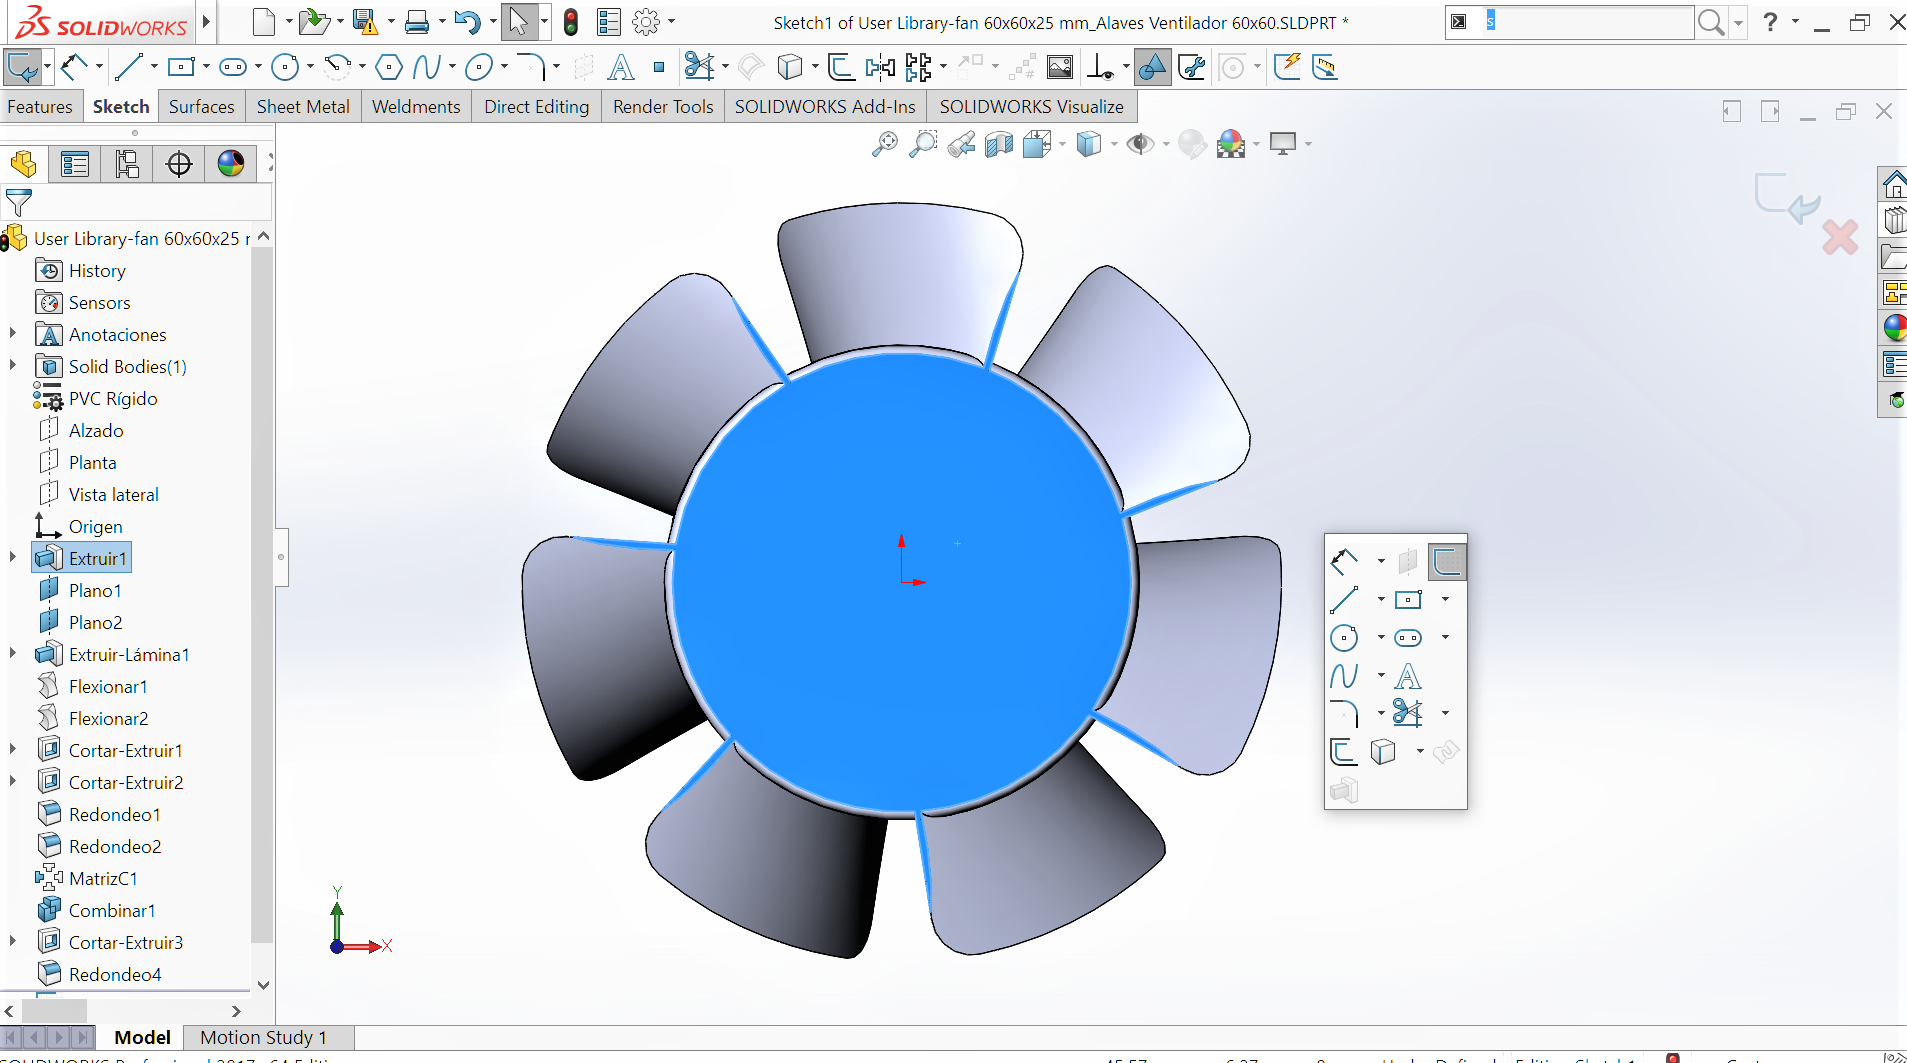Click Zoom to Fit in view toolbar
Screen dimensions: 1907x1063
point(884,144)
